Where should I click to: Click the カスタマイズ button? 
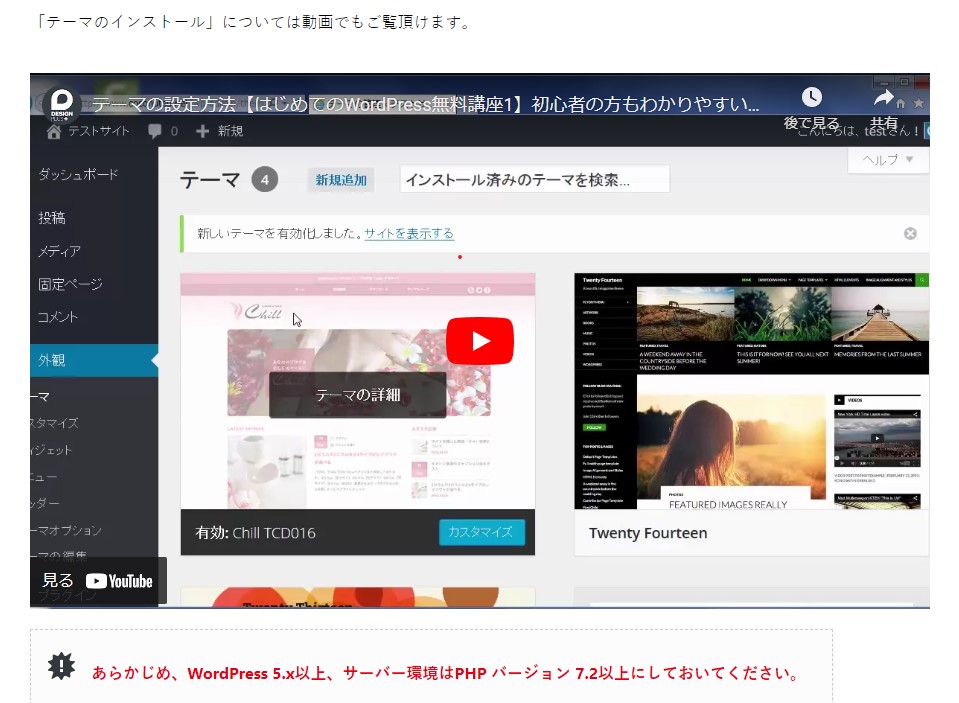coord(481,532)
